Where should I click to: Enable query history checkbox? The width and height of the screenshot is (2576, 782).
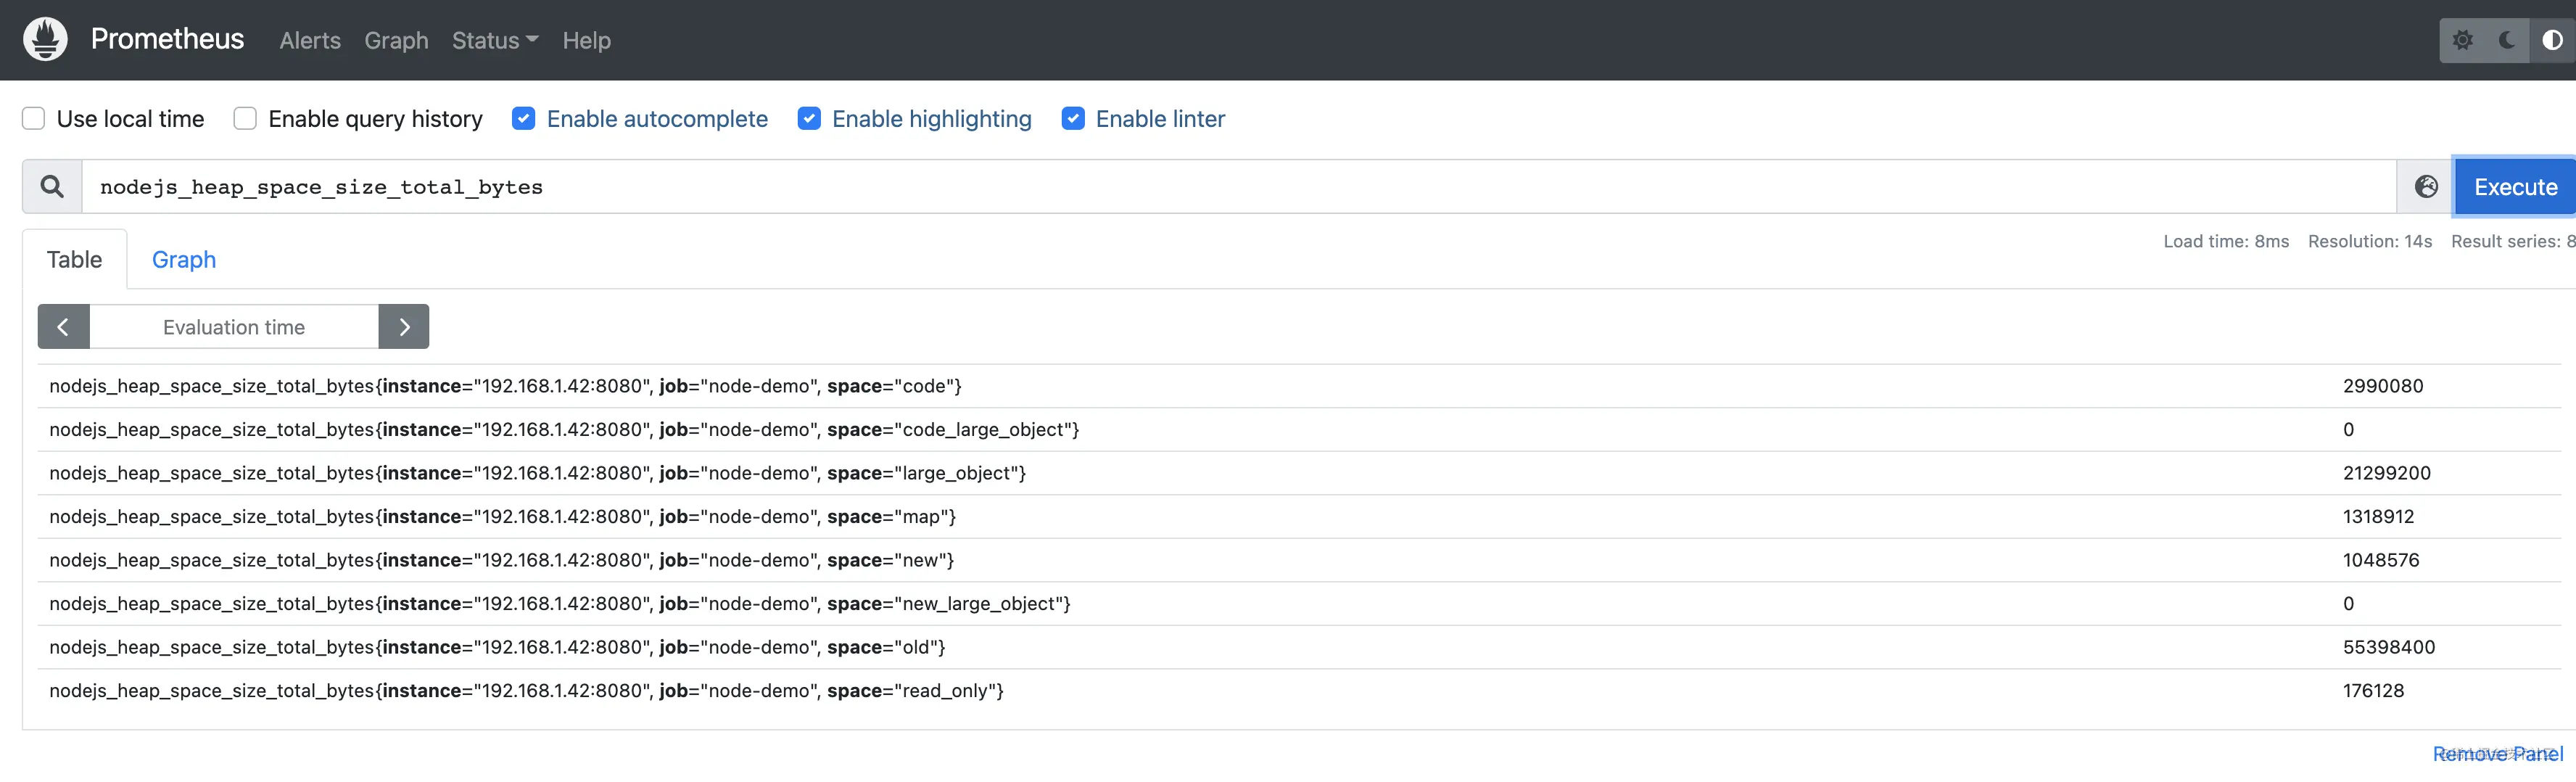point(245,119)
